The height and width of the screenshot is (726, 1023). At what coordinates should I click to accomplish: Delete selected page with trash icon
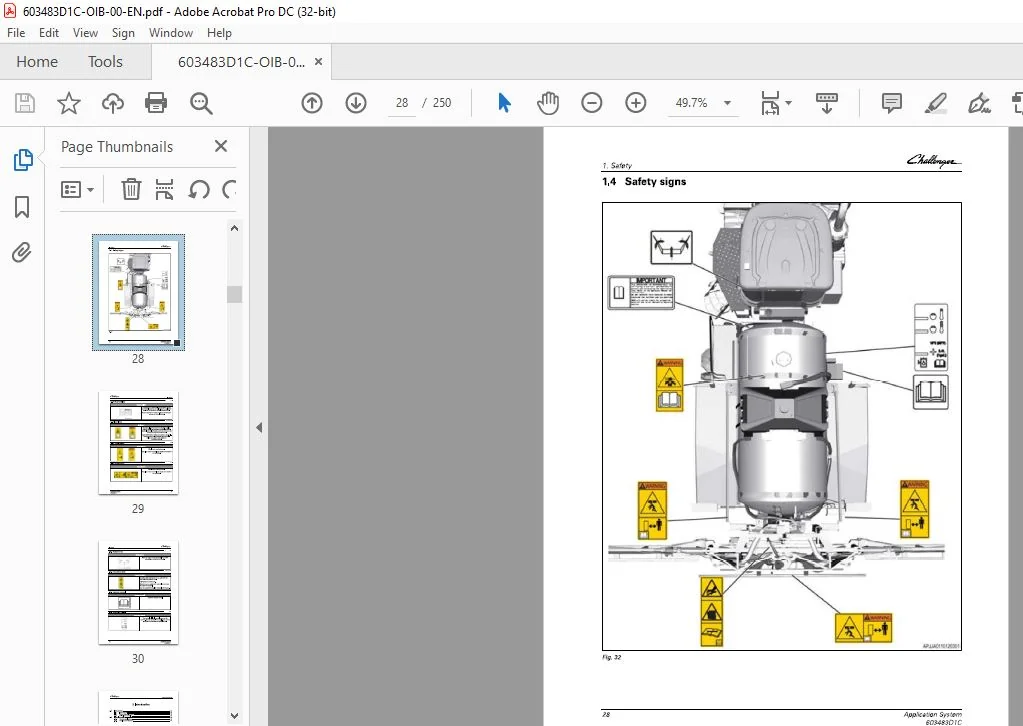click(131, 190)
